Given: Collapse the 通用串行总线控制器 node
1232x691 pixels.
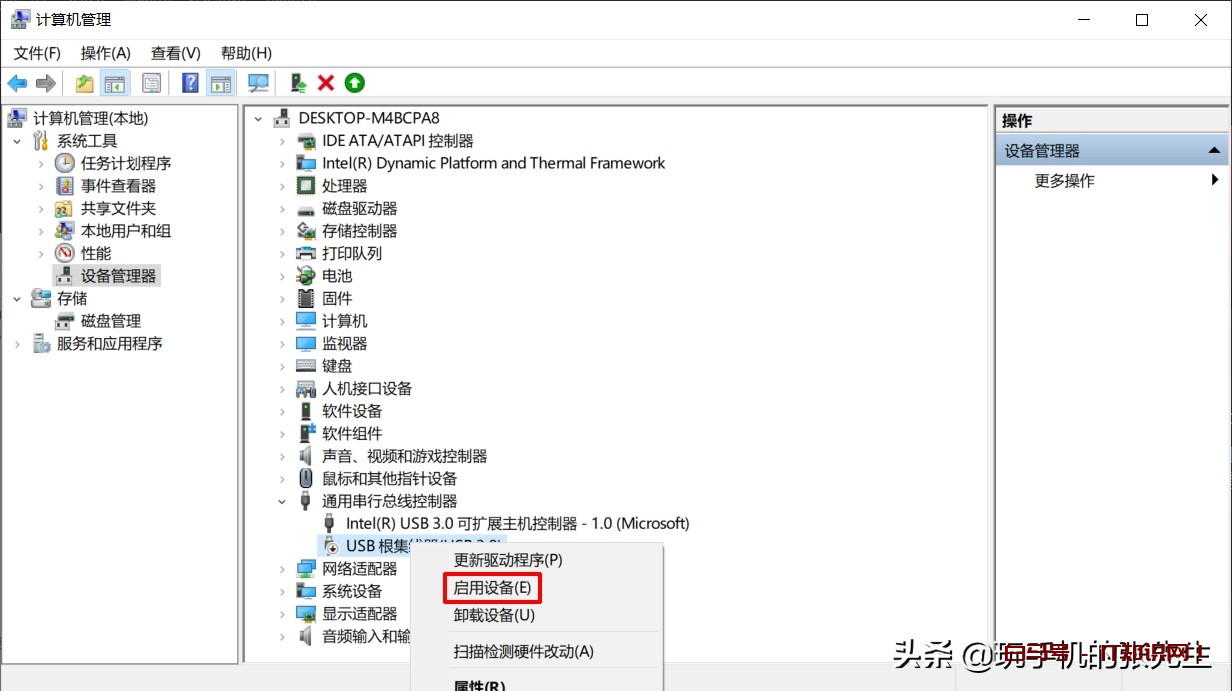Looking at the screenshot, I should click(x=283, y=501).
